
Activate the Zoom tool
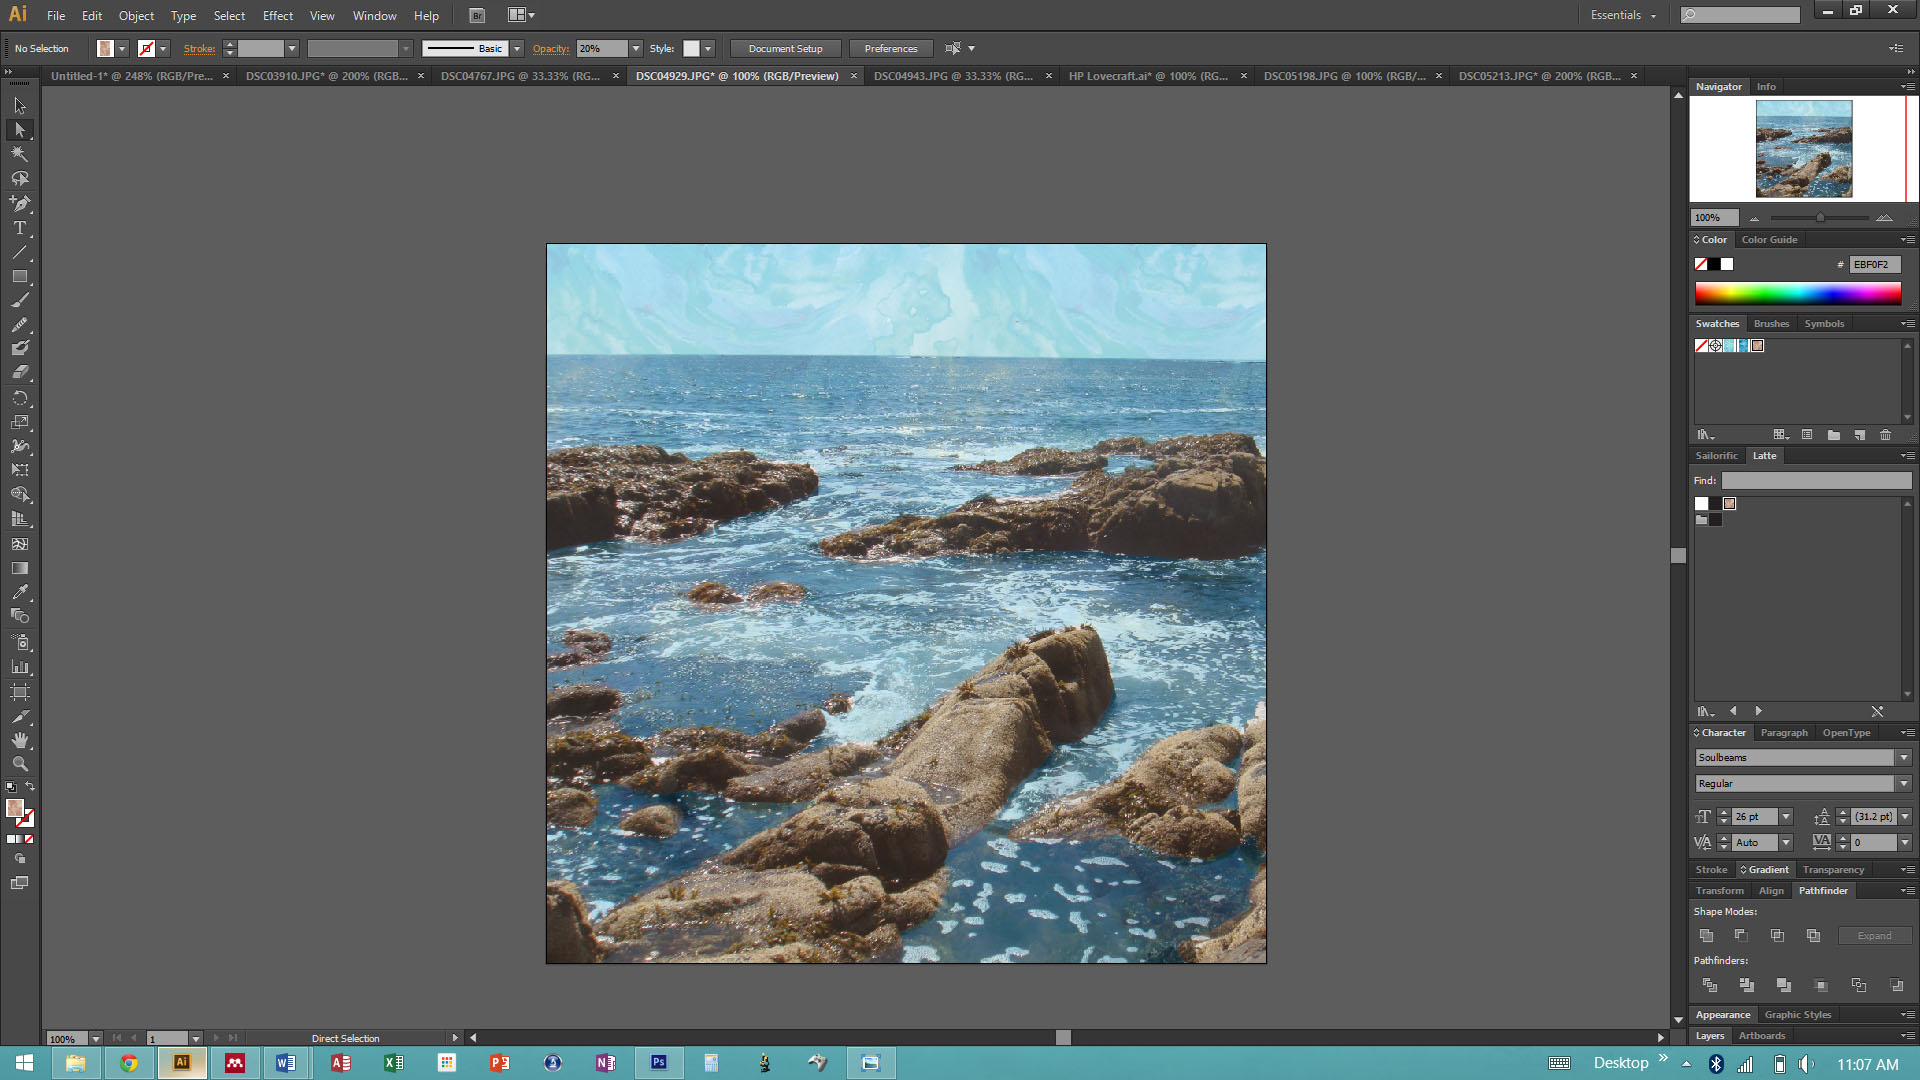[19, 764]
